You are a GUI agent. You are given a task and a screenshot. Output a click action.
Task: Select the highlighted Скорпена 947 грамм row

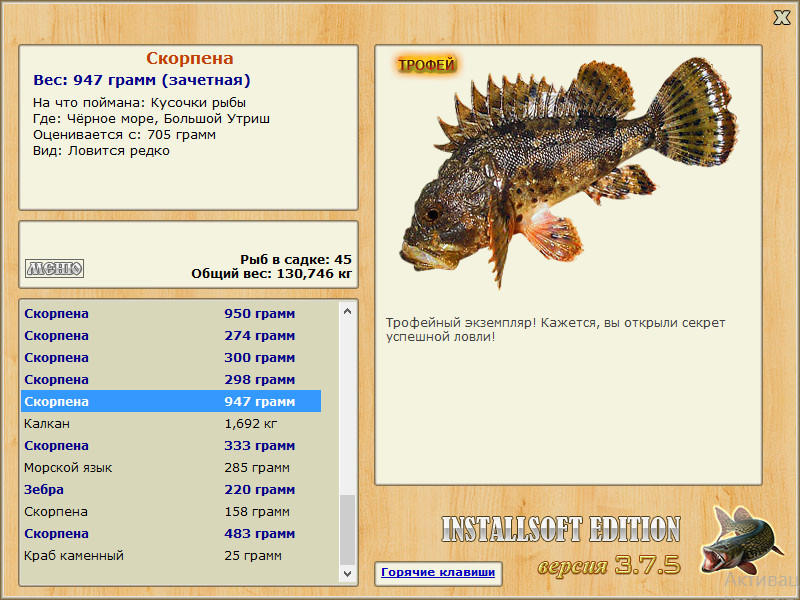(x=171, y=401)
